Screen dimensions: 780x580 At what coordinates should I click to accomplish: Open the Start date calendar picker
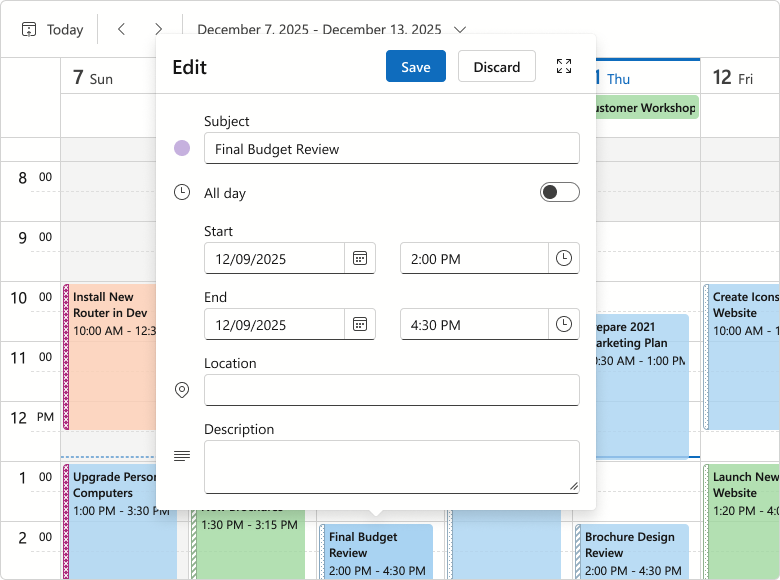coord(360,258)
